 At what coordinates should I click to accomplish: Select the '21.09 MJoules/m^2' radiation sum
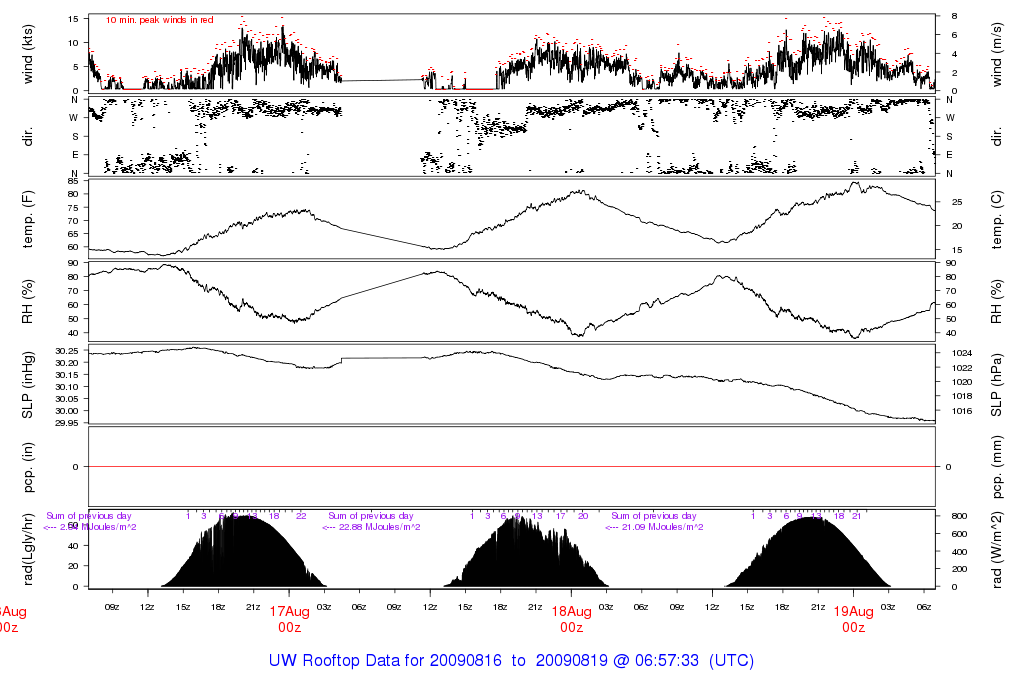pos(662,527)
